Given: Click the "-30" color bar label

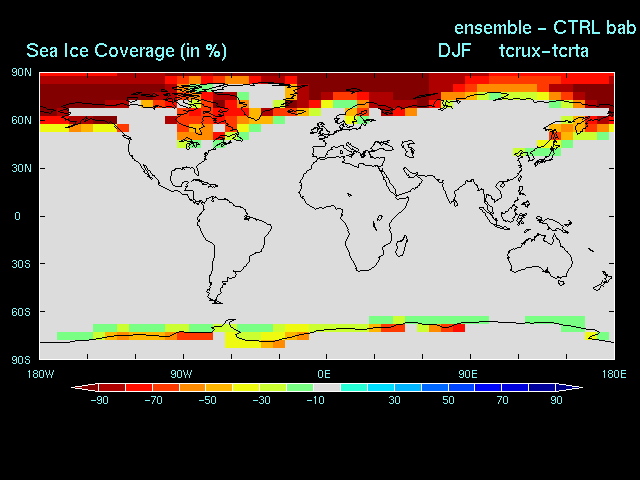Looking at the screenshot, I should [262, 400].
